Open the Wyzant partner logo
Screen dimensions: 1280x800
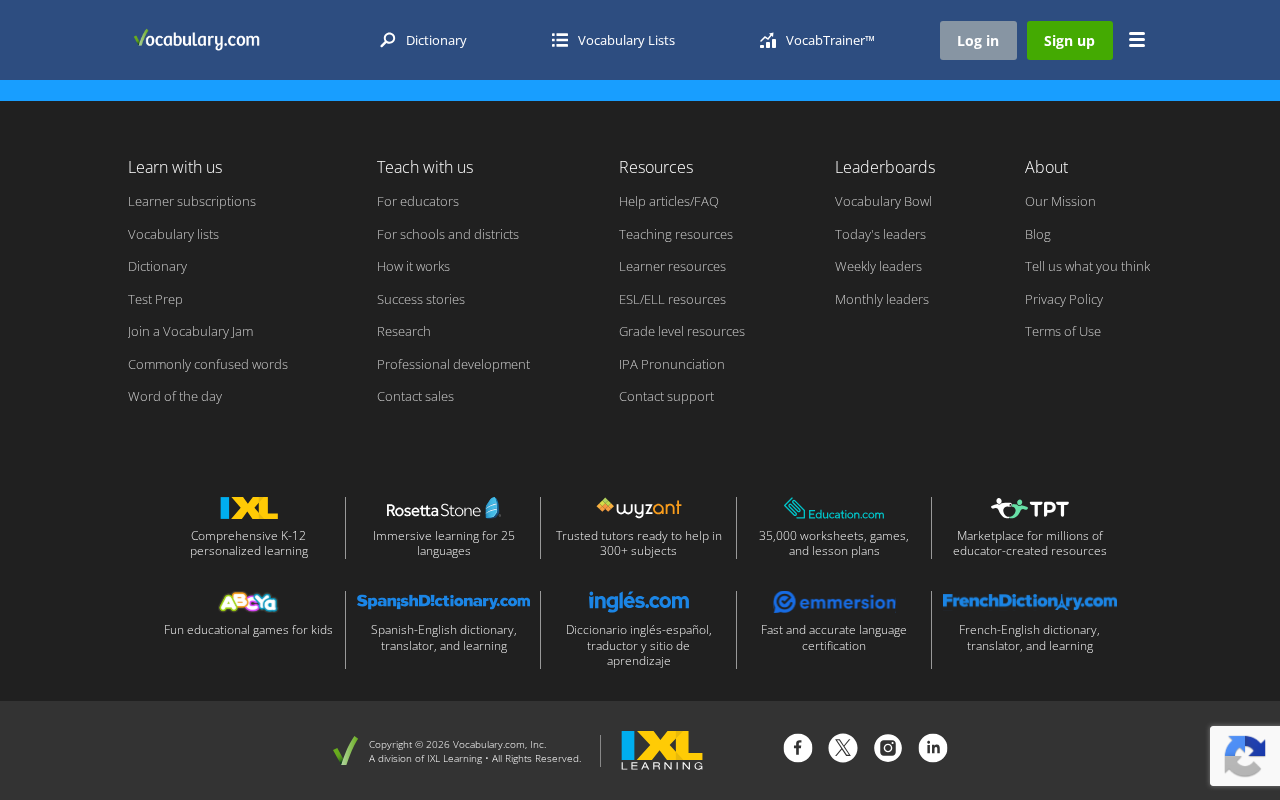pyautogui.click(x=639, y=508)
